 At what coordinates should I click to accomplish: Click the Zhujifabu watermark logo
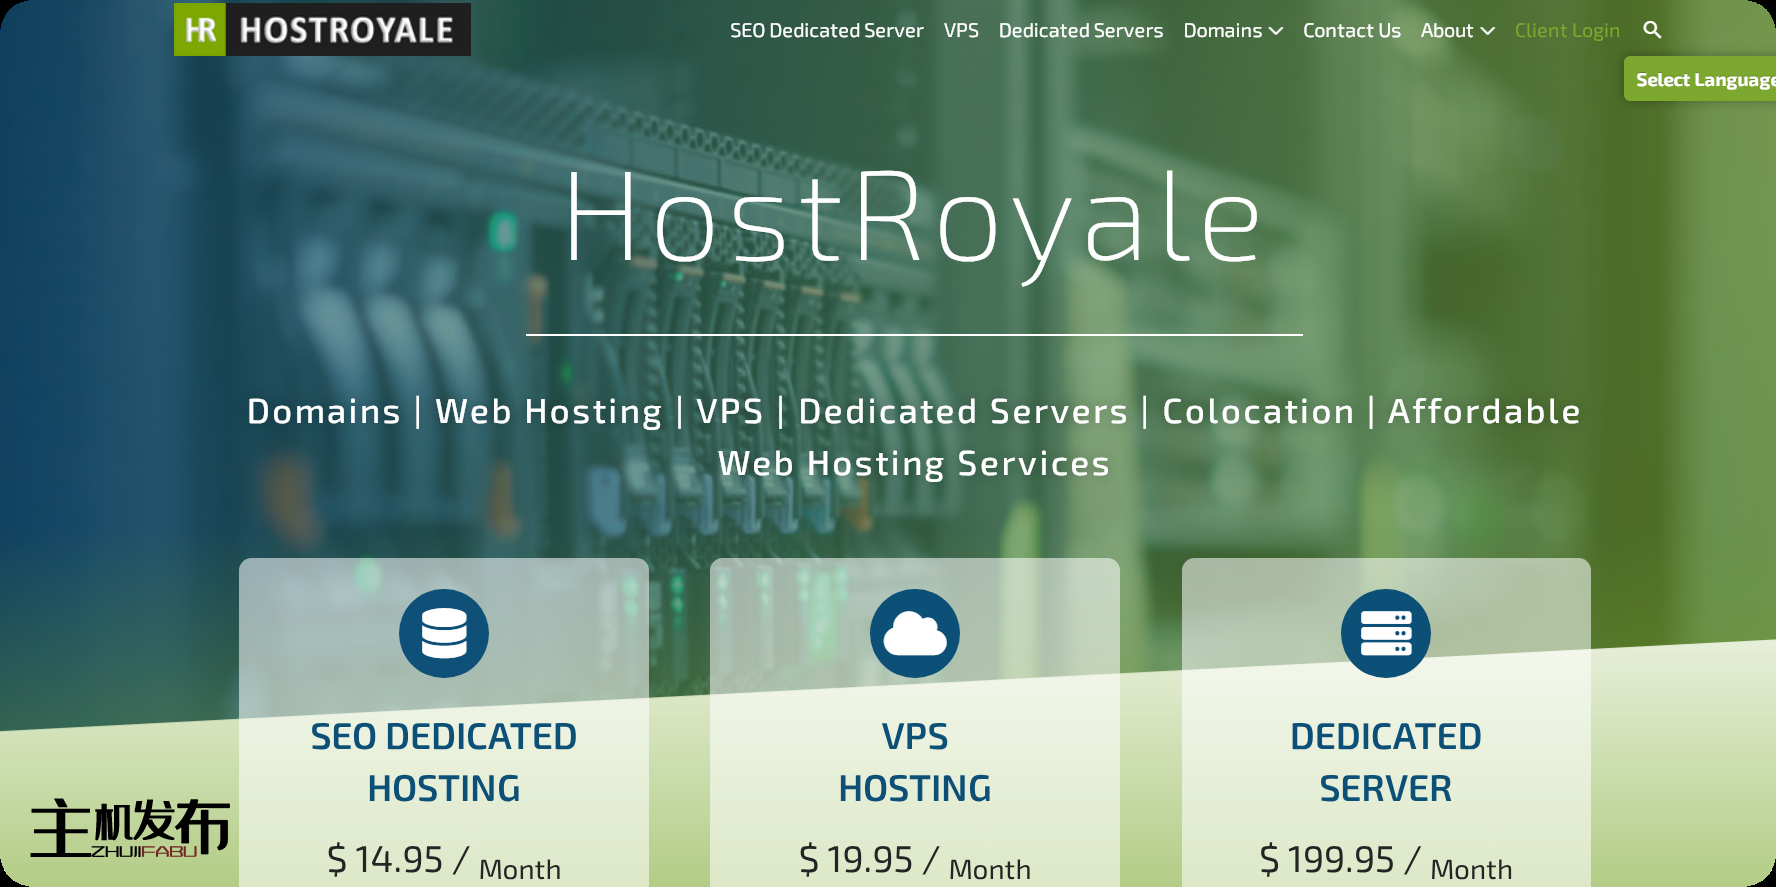130,829
